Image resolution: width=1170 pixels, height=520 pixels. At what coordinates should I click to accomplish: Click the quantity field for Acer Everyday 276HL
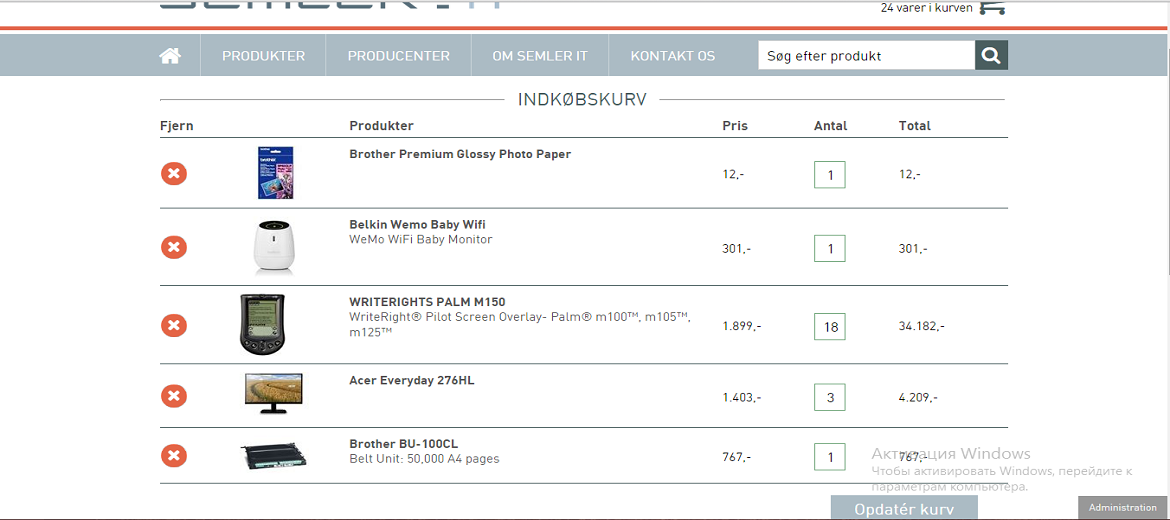[x=830, y=397]
